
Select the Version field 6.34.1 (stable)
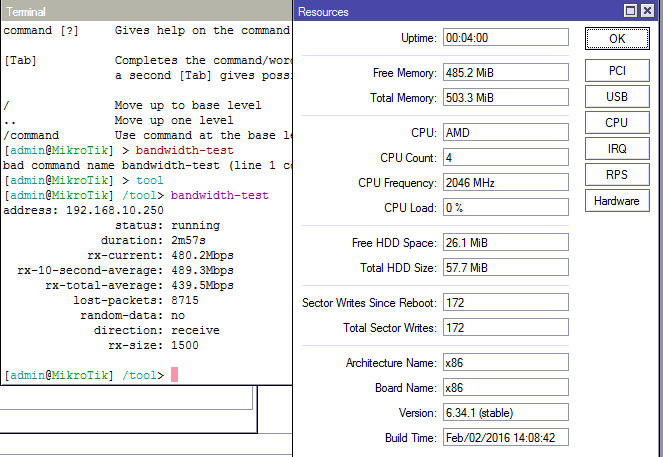point(506,413)
